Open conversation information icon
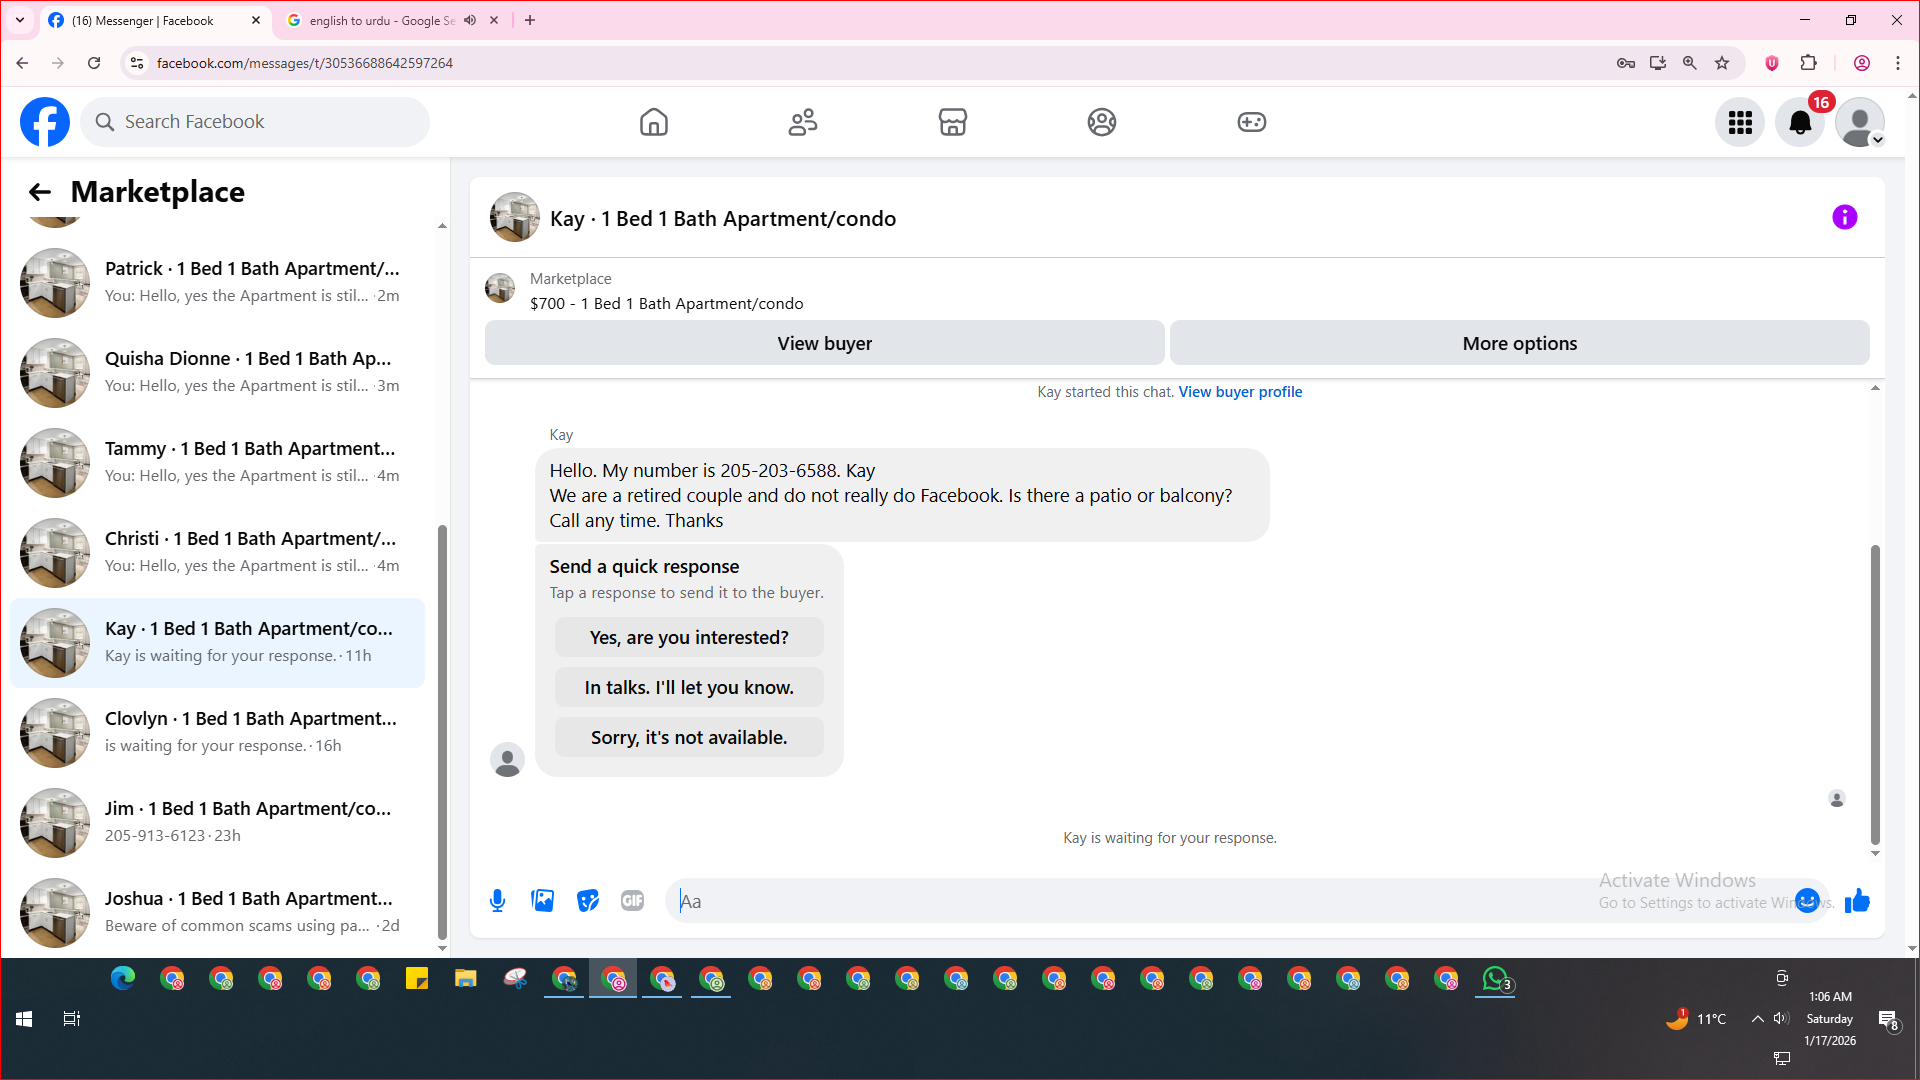 pyautogui.click(x=1844, y=218)
